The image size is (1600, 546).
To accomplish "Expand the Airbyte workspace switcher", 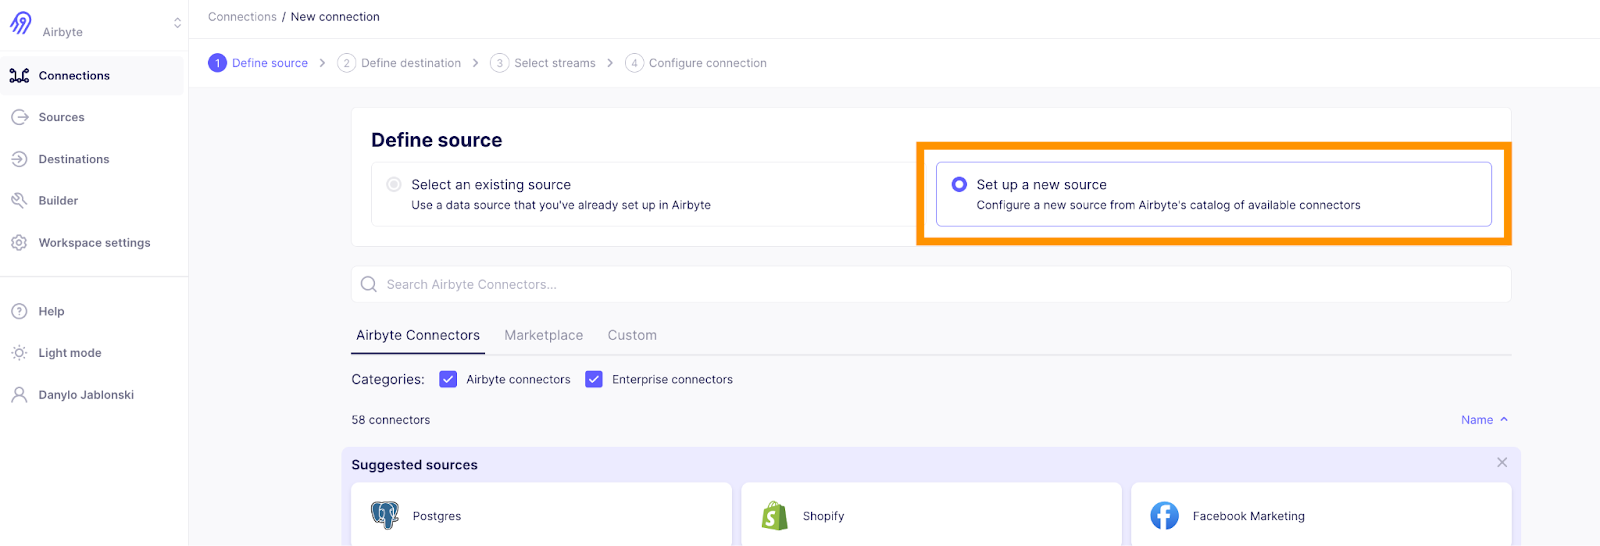I will 177,23.
